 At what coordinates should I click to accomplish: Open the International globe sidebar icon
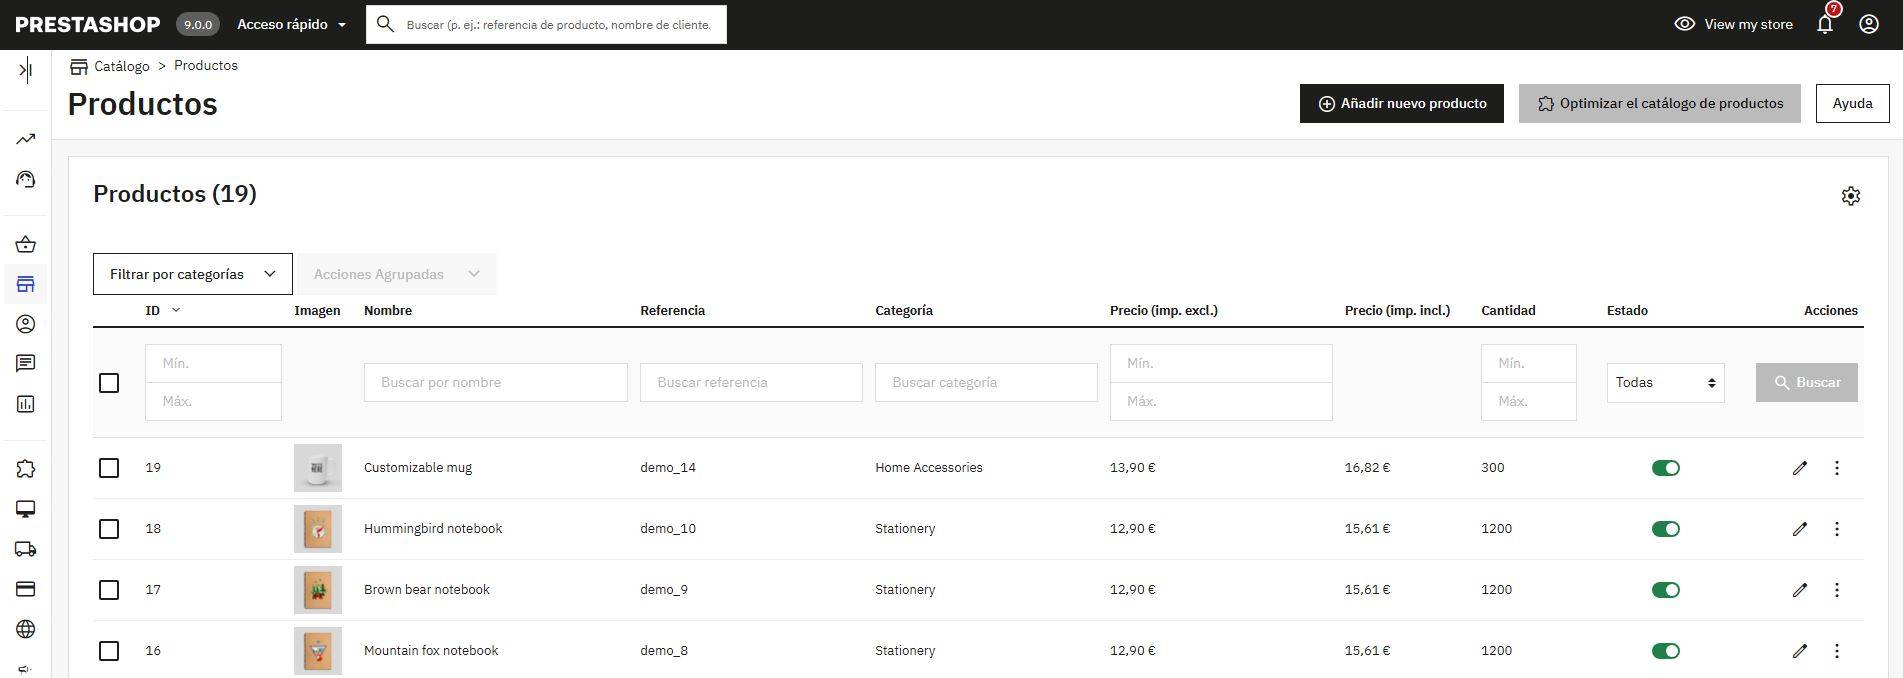26,629
